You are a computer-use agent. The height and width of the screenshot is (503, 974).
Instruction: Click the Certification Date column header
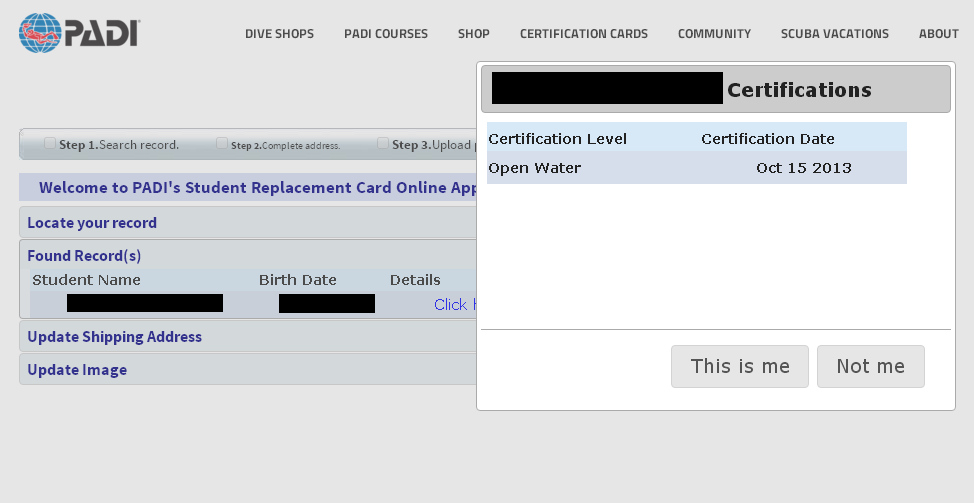[x=768, y=138]
